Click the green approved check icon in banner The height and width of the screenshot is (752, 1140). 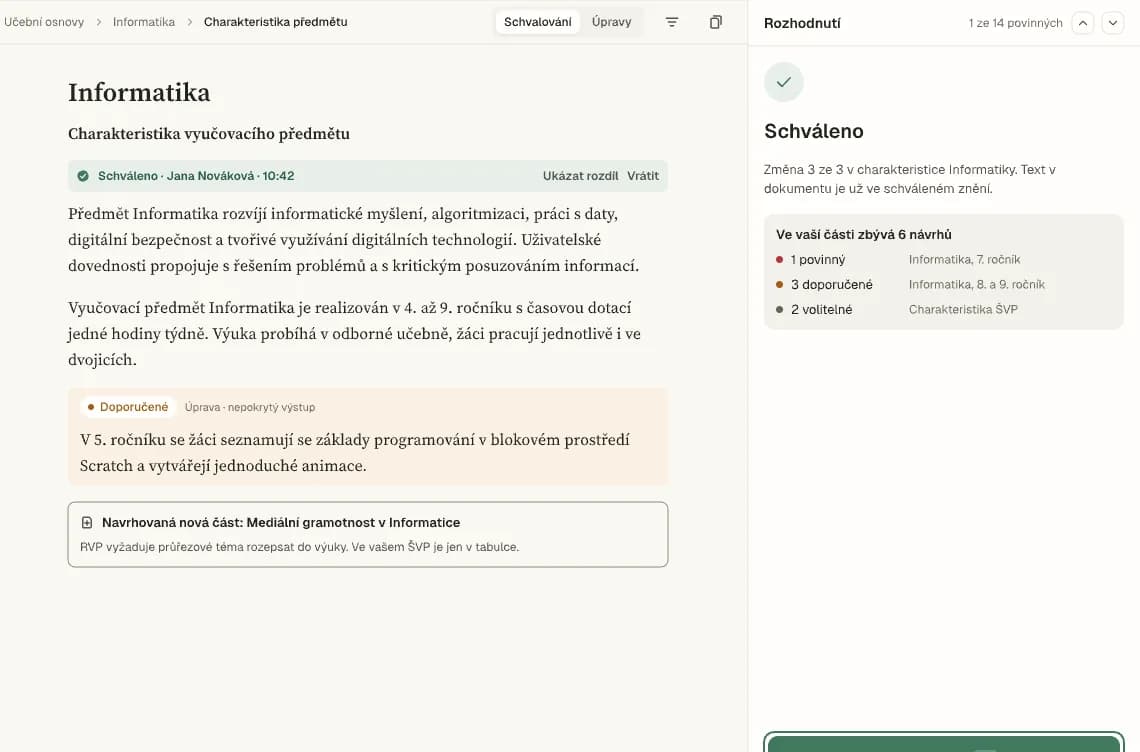tap(83, 176)
